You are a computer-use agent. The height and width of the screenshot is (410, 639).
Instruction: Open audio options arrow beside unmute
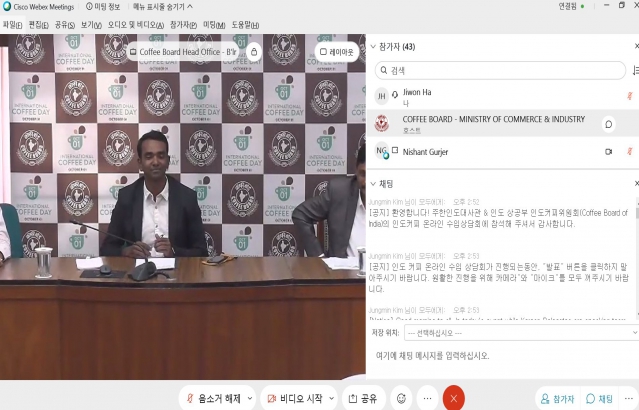point(248,398)
